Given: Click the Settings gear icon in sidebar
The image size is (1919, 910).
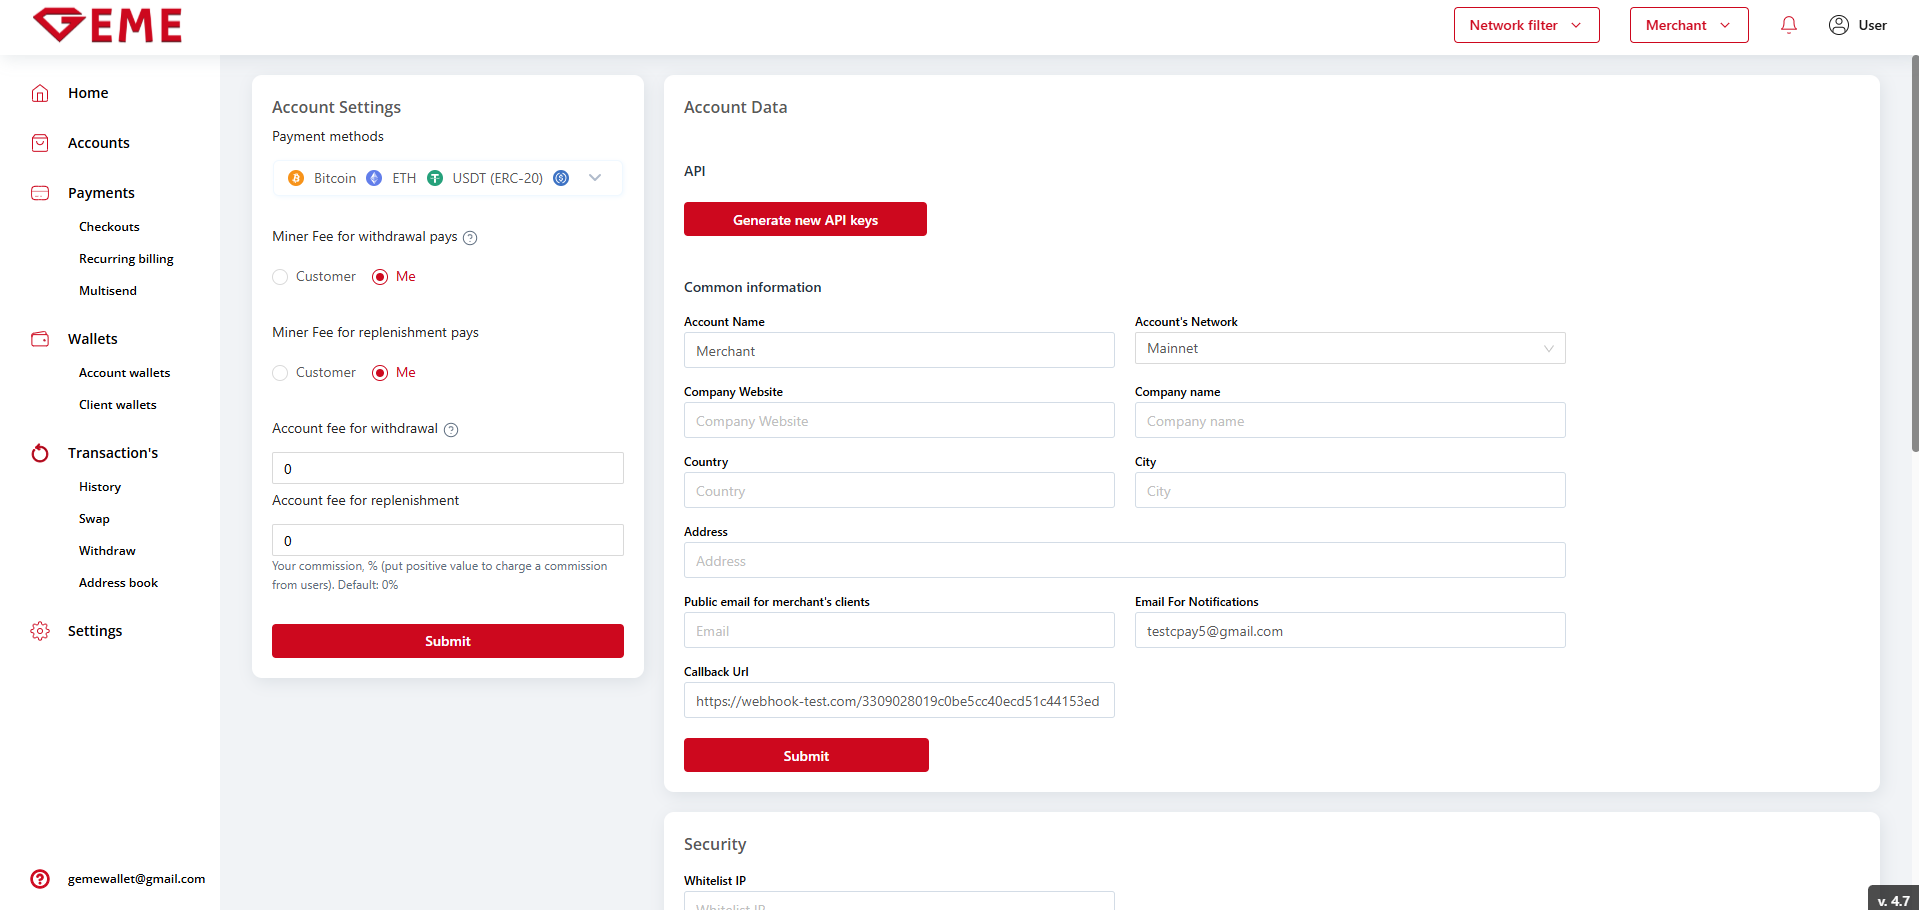Looking at the screenshot, I should click(40, 631).
